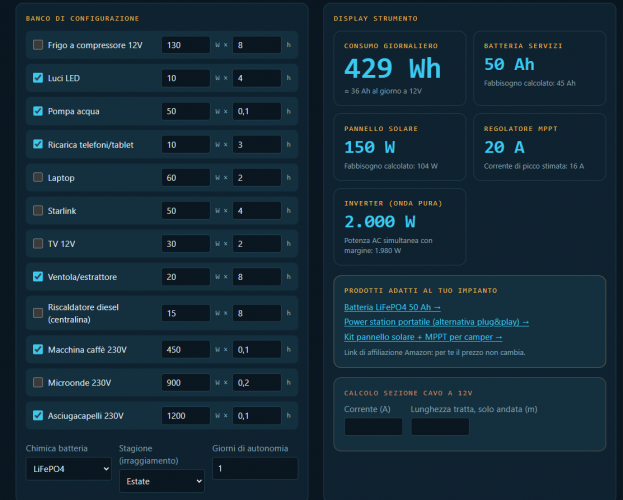
Task: Follow the Power station portatile link
Action: pyautogui.click(x=436, y=322)
